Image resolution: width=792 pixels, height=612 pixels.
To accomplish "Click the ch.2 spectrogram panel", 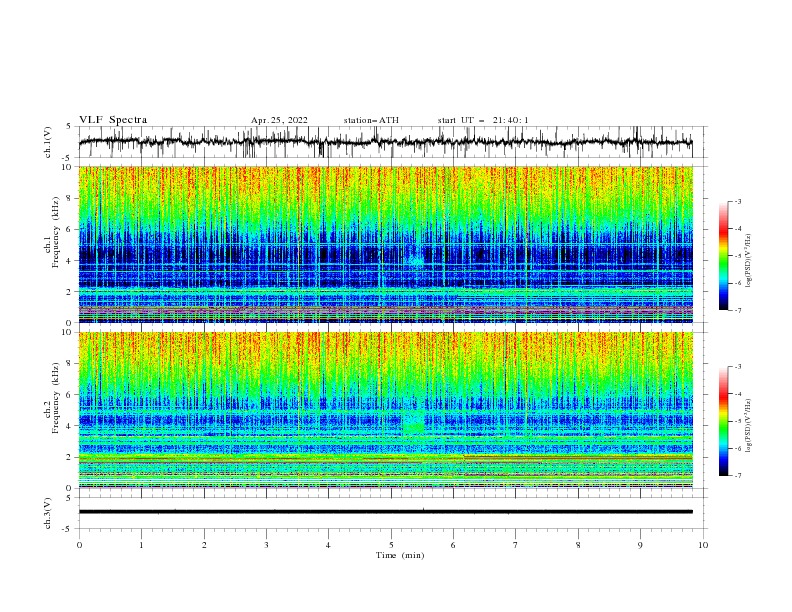I will pyautogui.click(x=385, y=410).
